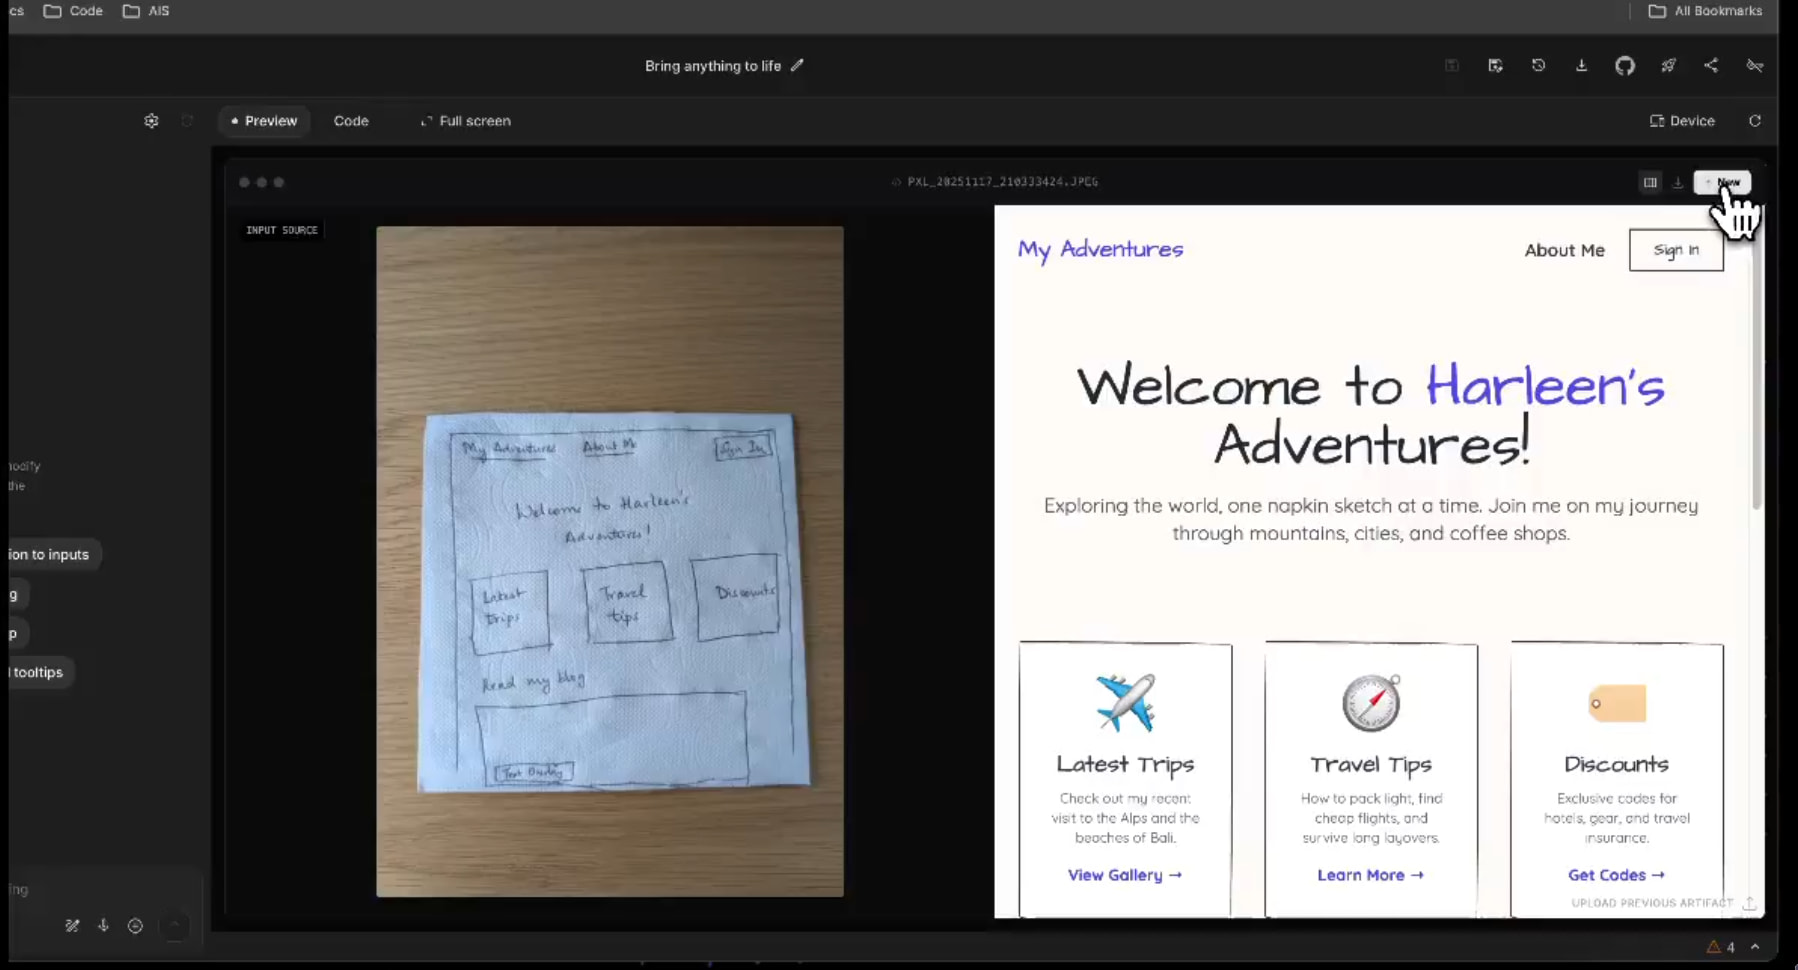Select the Preview tab
This screenshot has width=1798, height=970.
pyautogui.click(x=264, y=121)
